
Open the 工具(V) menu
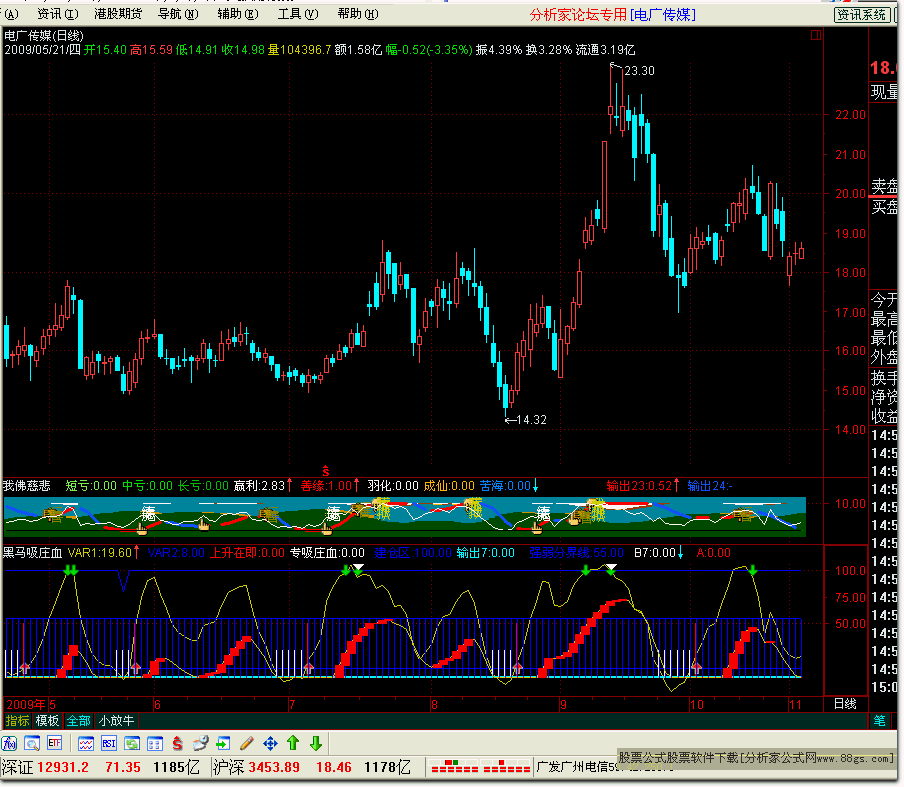298,14
